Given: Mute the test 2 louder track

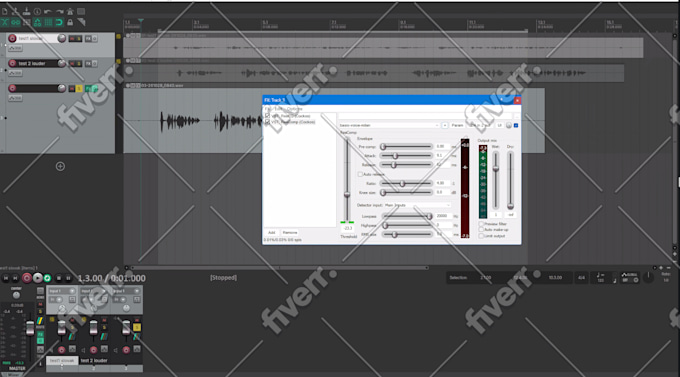Looking at the screenshot, I should pos(72,64).
